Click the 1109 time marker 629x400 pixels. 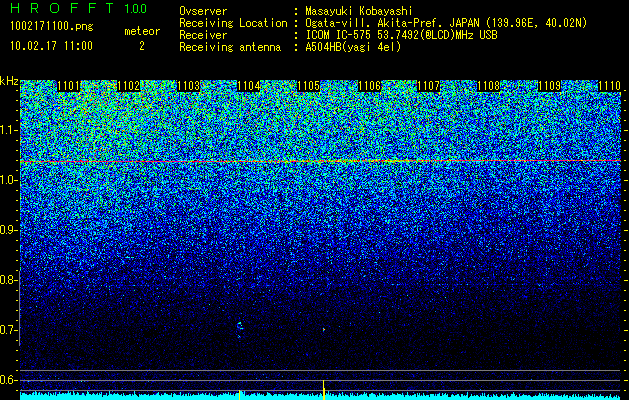click(549, 86)
